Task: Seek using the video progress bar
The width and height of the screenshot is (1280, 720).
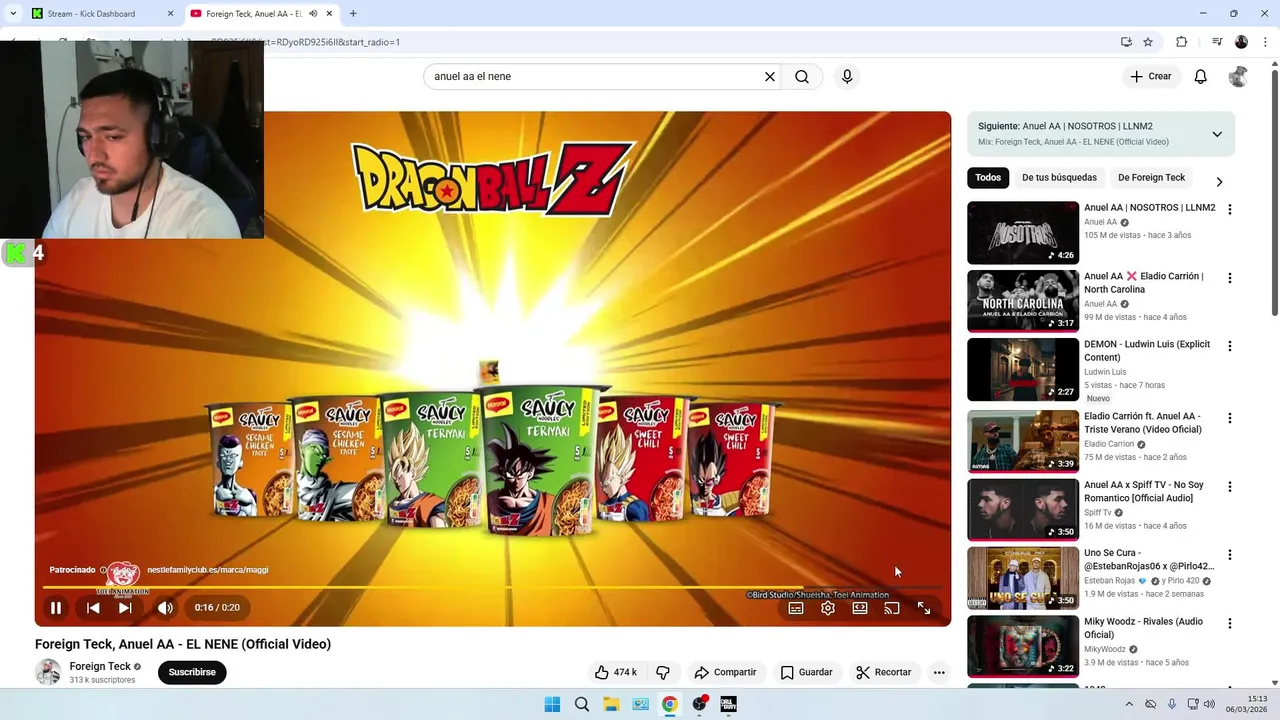Action: pyautogui.click(x=492, y=587)
